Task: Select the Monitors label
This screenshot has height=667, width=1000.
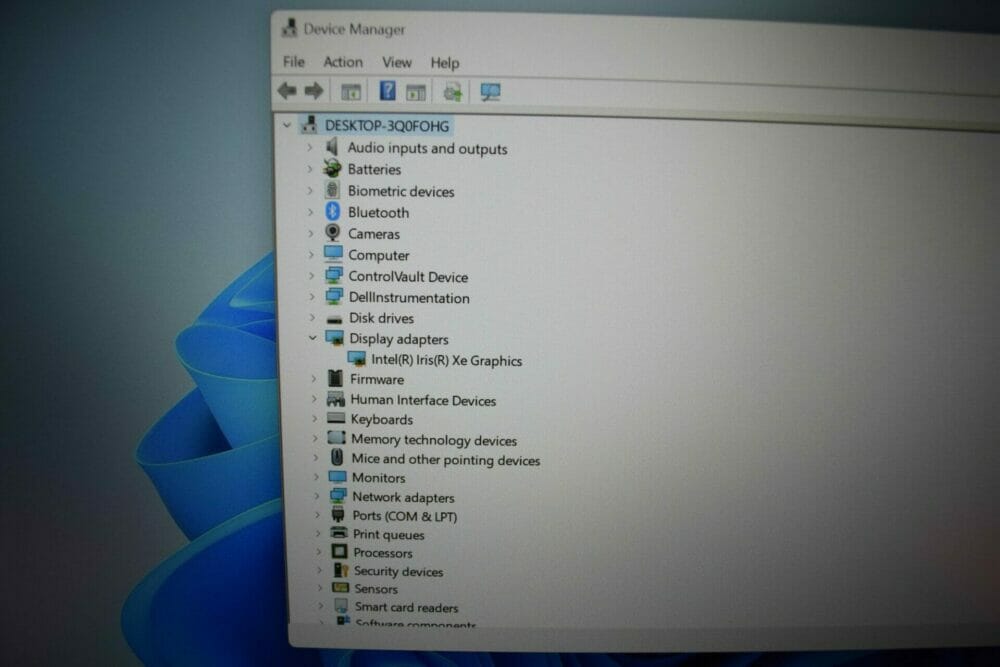Action: [x=378, y=478]
